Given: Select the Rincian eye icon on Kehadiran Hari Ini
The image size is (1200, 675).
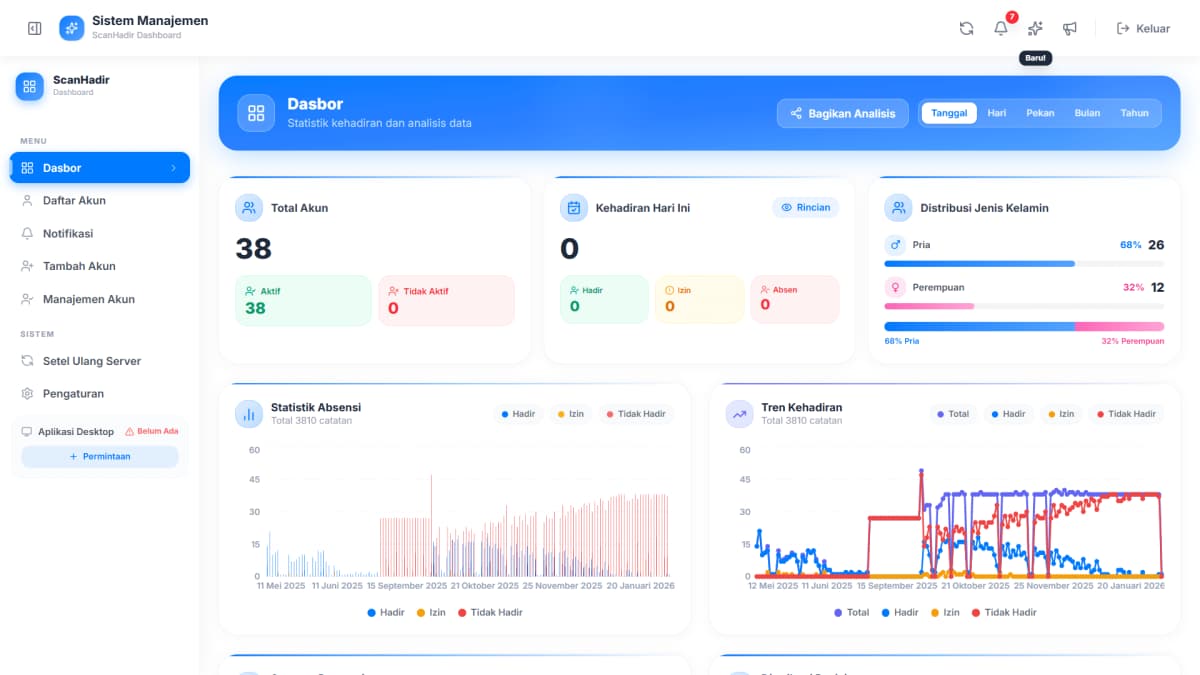Looking at the screenshot, I should (805, 207).
